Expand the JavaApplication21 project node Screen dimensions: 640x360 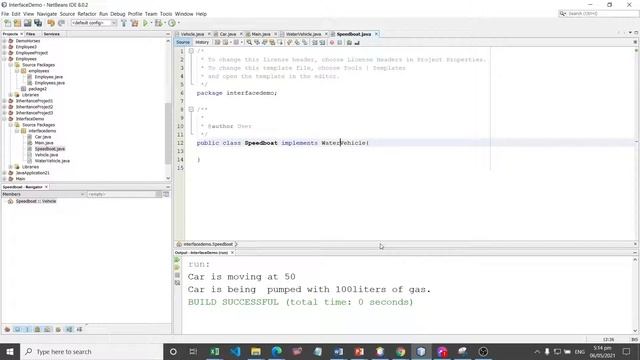4,173
